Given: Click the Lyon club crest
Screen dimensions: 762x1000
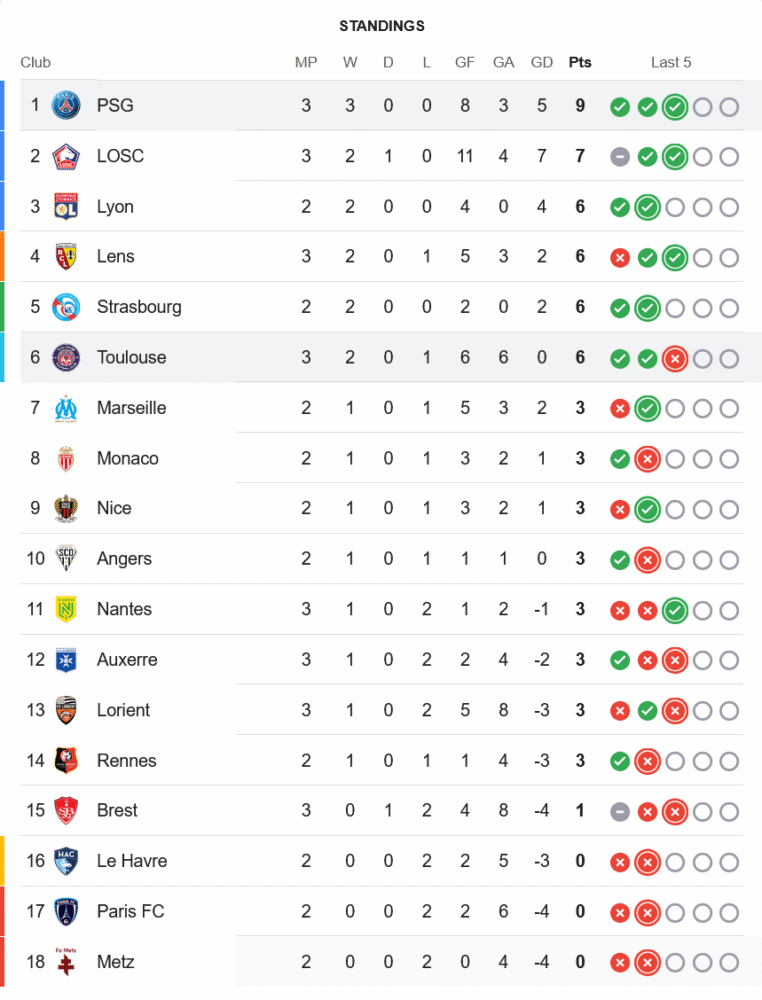Looking at the screenshot, I should pos(66,207).
